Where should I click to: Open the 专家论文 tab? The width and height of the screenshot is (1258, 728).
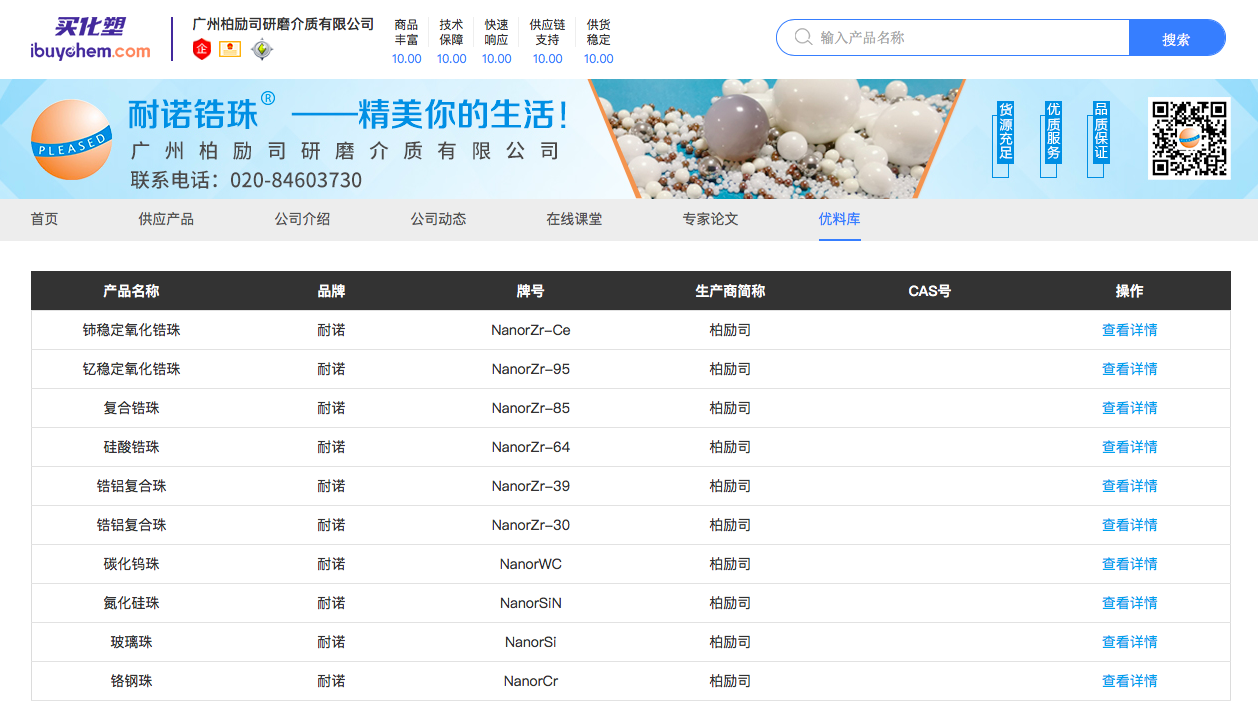click(710, 219)
